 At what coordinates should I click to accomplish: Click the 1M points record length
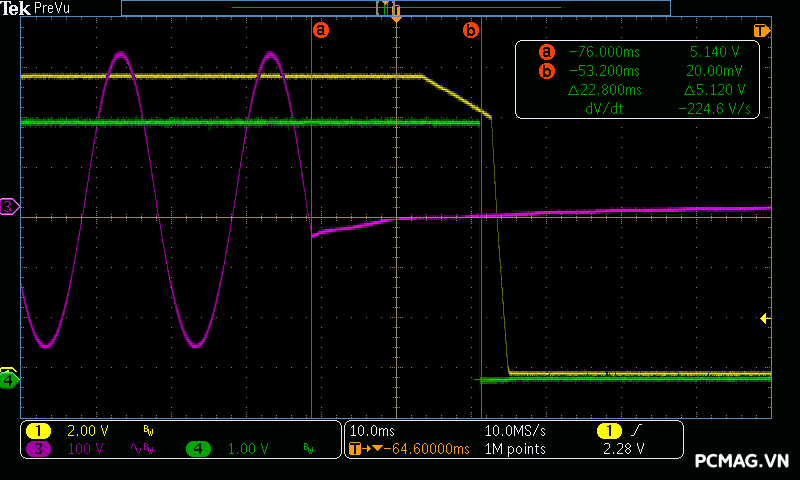516,449
